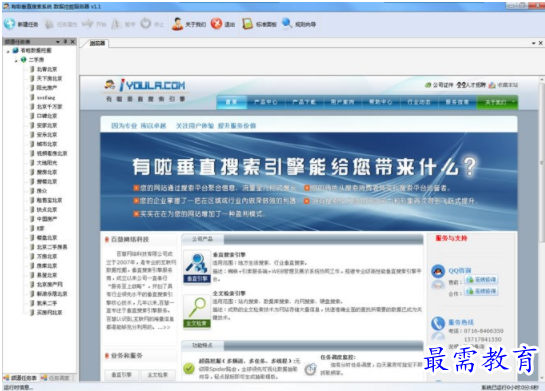Collapse the root tree node
Screen dimensions: 545x391
tap(8, 51)
